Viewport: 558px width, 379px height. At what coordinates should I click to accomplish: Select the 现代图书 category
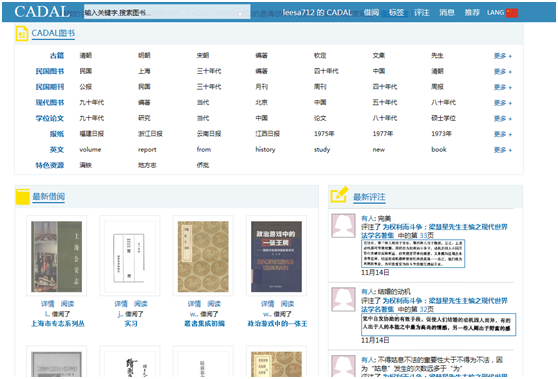tap(49, 102)
